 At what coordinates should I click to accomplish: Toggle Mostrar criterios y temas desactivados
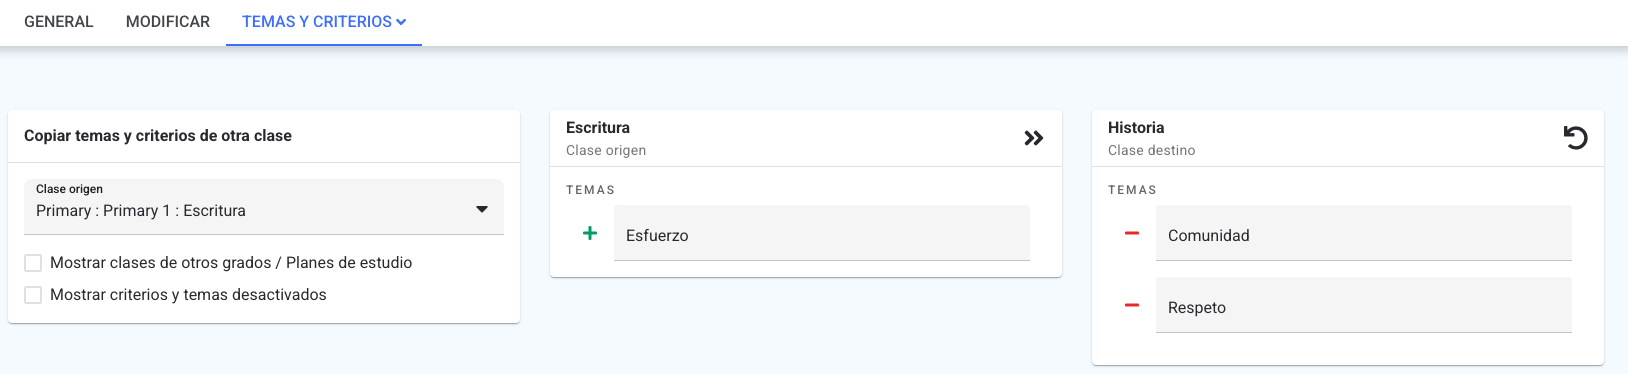[x=33, y=295]
